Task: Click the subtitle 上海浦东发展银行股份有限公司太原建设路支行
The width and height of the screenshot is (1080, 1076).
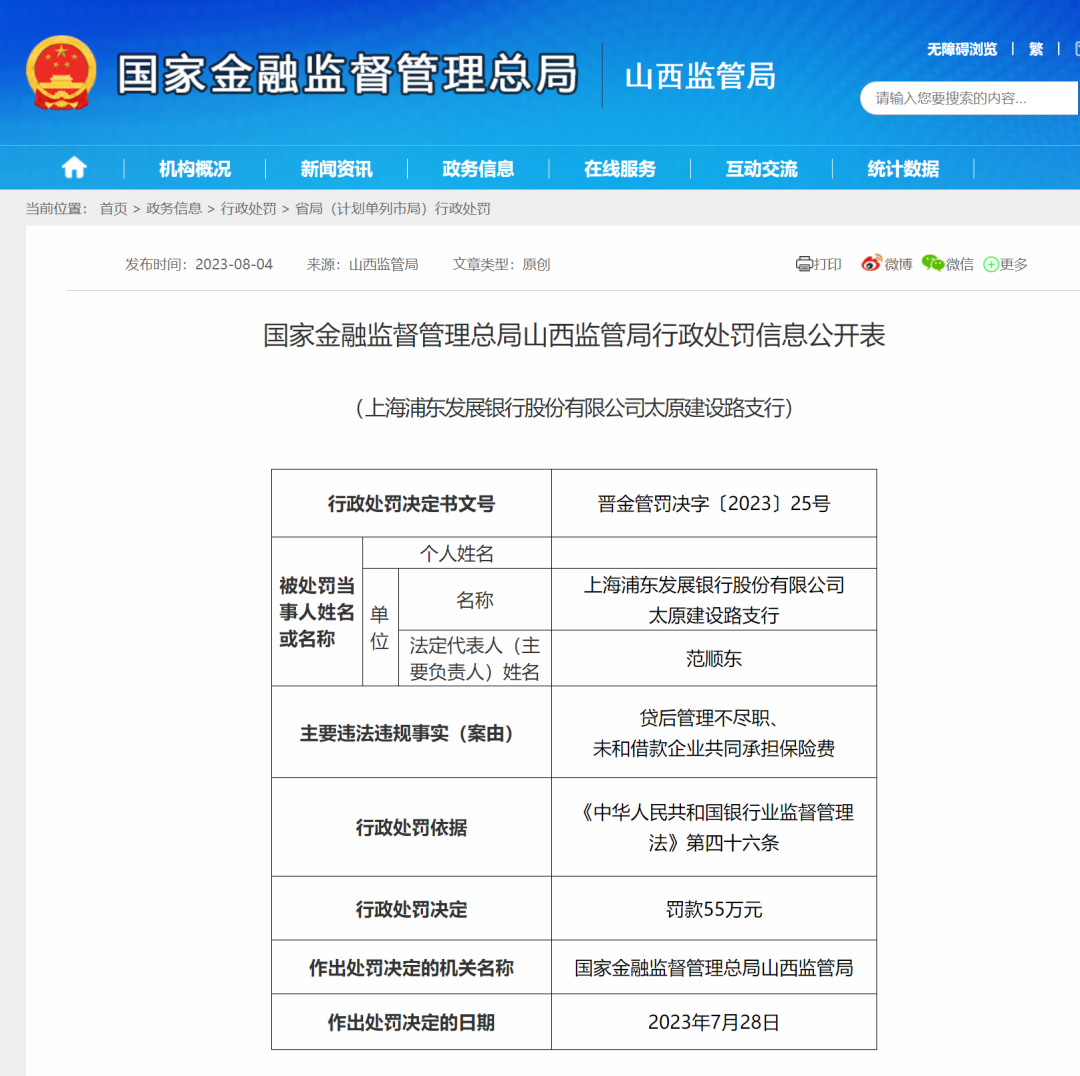Action: (x=574, y=408)
